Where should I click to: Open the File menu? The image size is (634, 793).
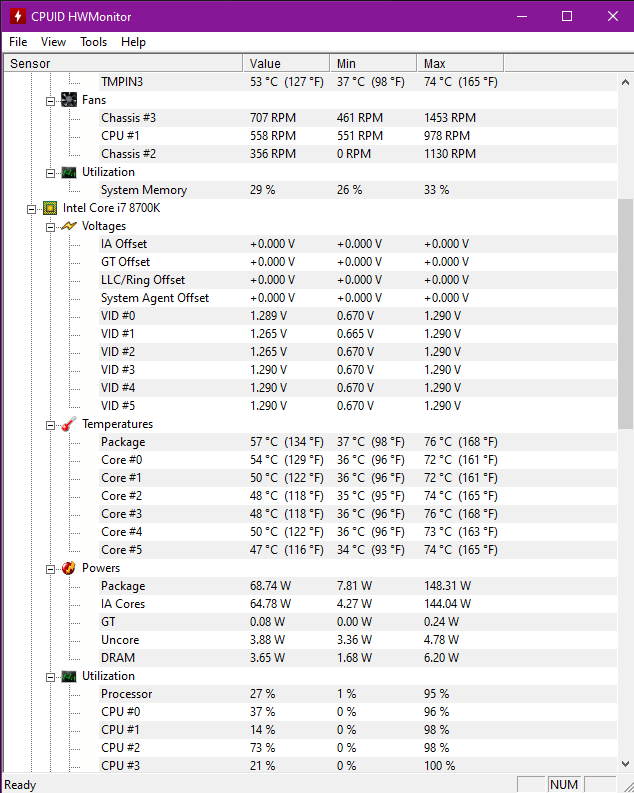tap(18, 42)
